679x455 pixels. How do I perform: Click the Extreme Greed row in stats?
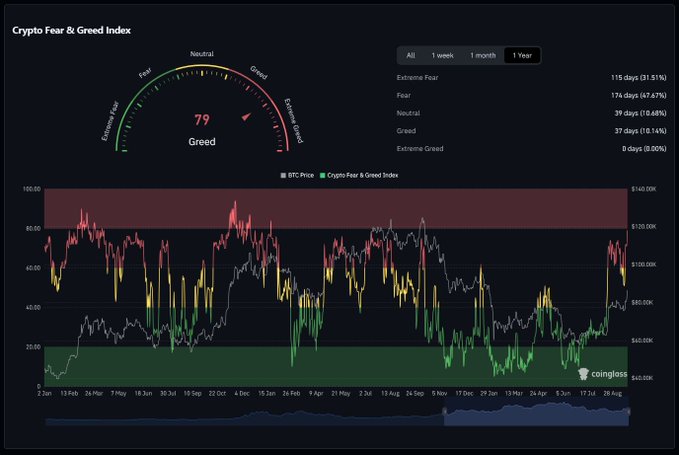point(531,148)
